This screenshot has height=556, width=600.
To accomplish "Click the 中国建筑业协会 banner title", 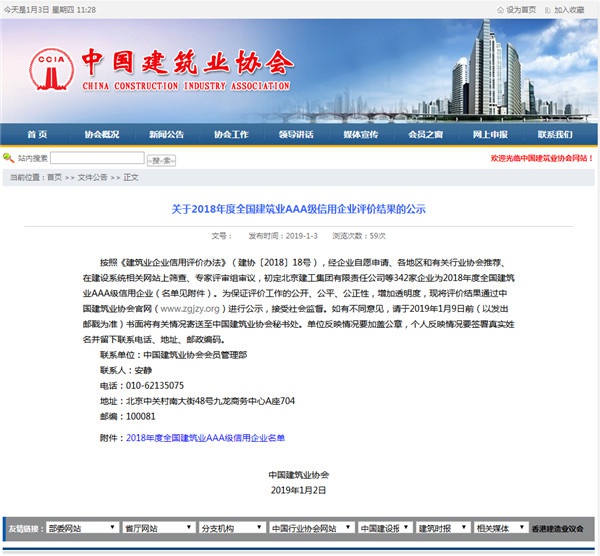I will point(188,62).
